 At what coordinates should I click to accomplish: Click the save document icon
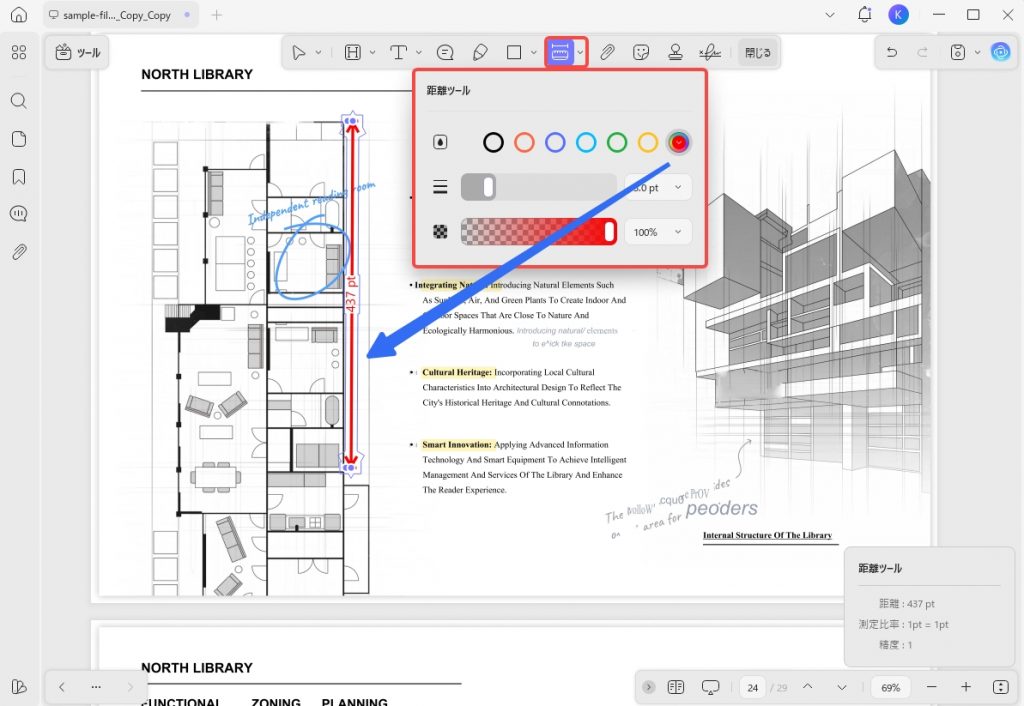click(x=957, y=52)
